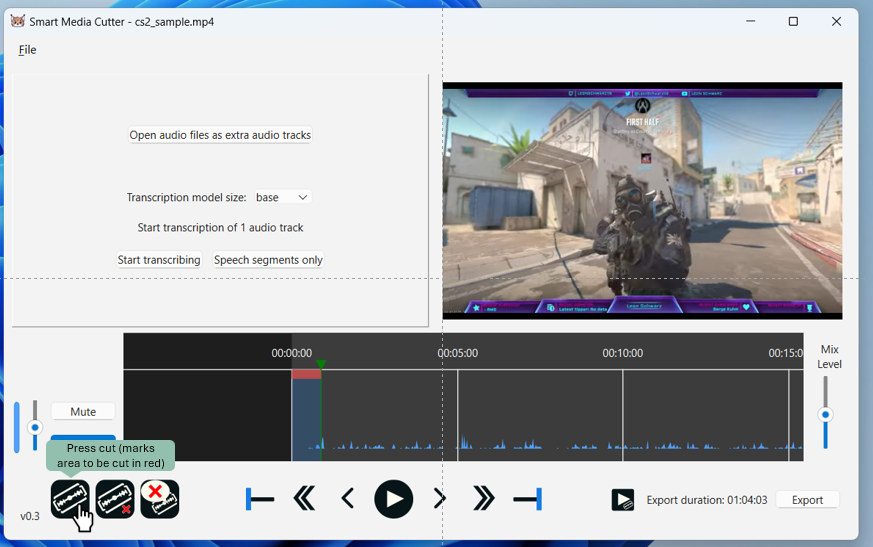Image resolution: width=873 pixels, height=547 pixels.
Task: Jump to the start of the timeline
Action: [260, 499]
